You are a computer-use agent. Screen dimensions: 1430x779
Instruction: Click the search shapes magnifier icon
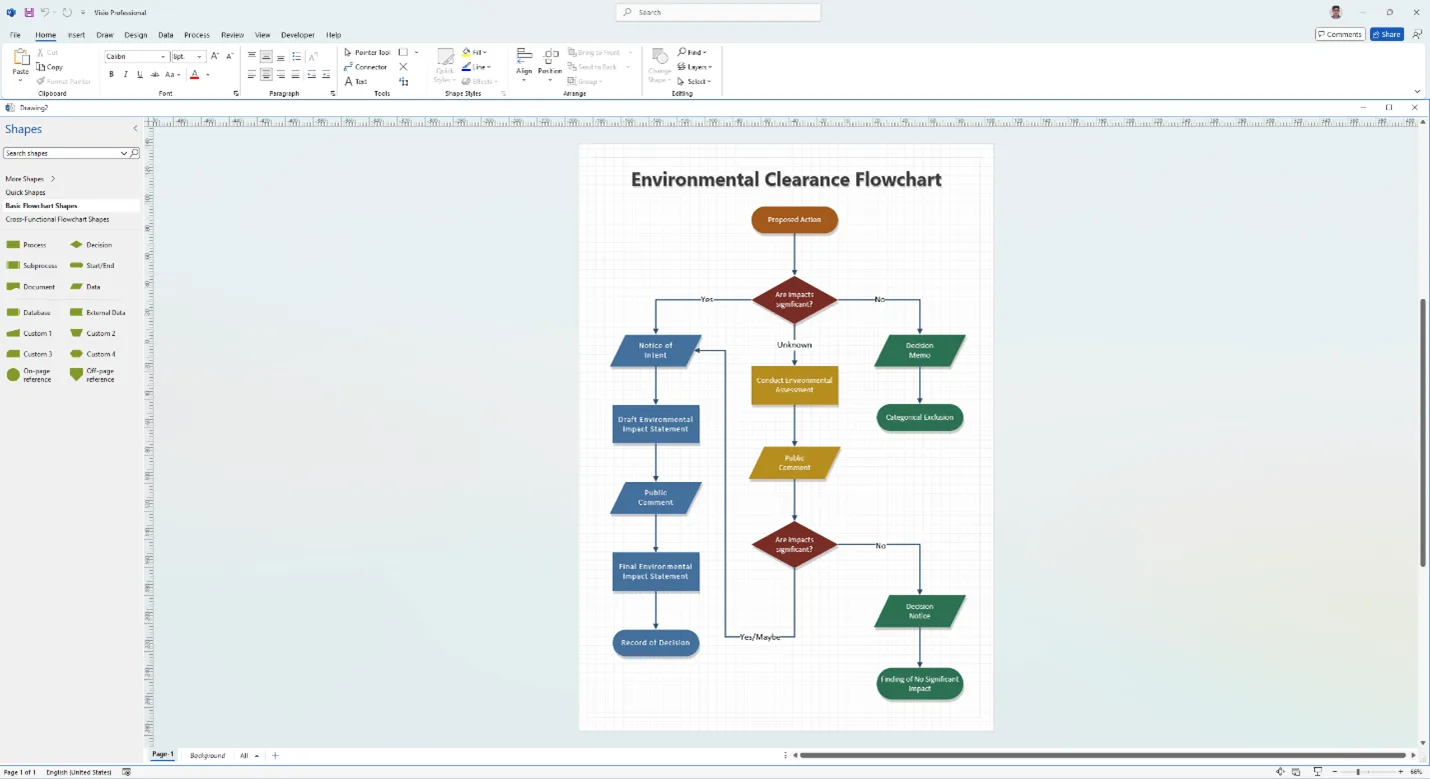click(135, 153)
